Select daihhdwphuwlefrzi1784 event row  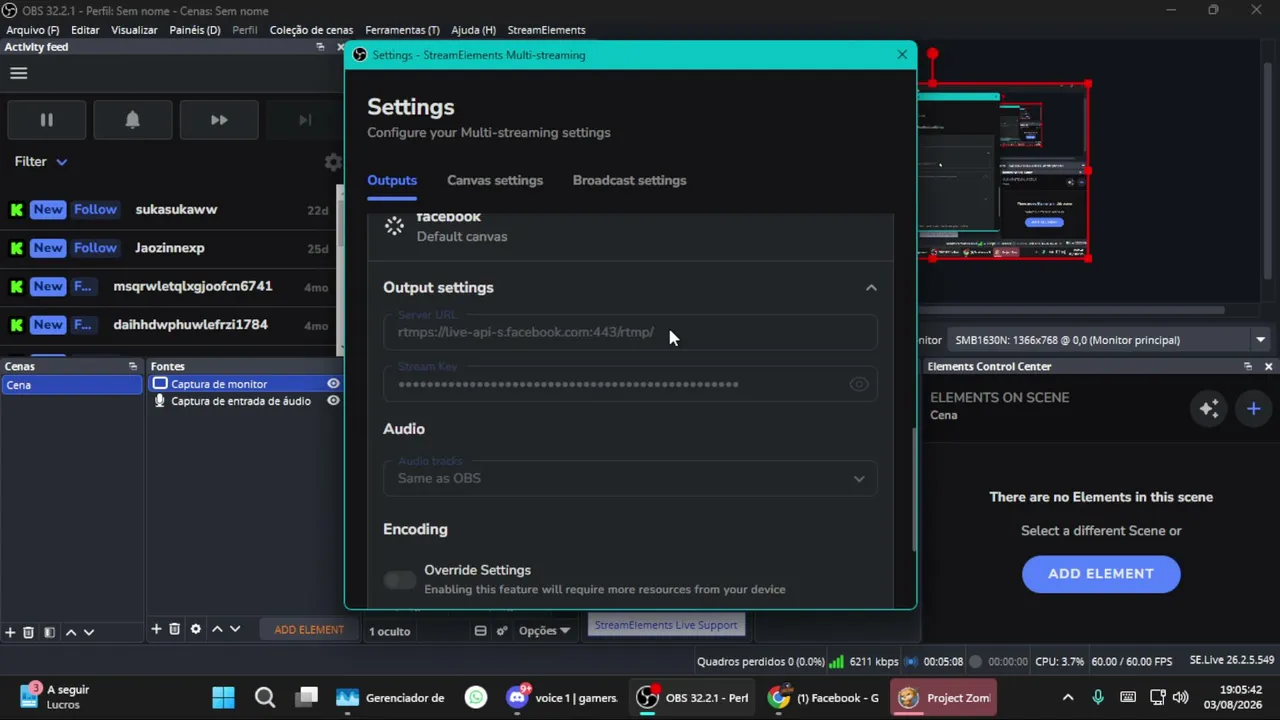click(170, 324)
